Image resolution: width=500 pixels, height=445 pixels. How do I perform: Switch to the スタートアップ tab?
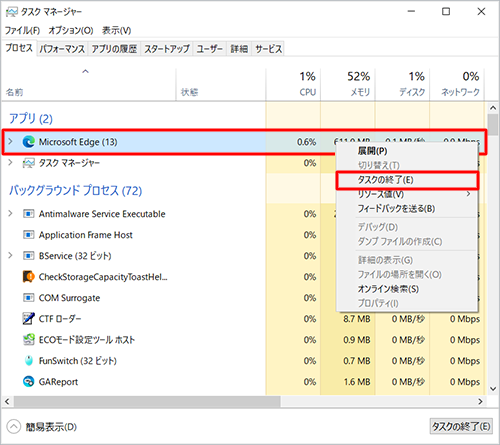coord(167,49)
